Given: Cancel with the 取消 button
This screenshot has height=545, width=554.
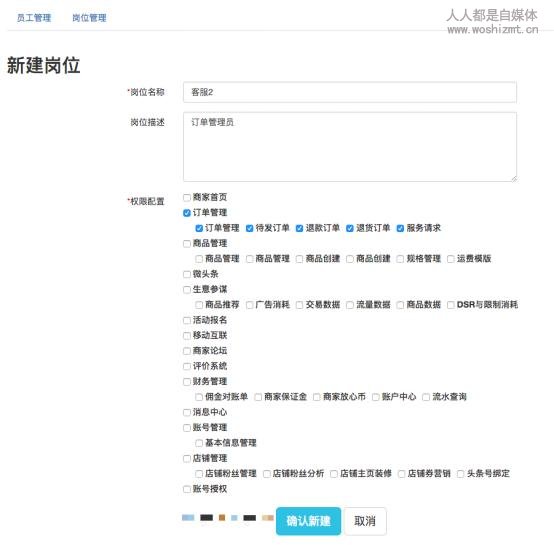Looking at the screenshot, I should point(365,521).
